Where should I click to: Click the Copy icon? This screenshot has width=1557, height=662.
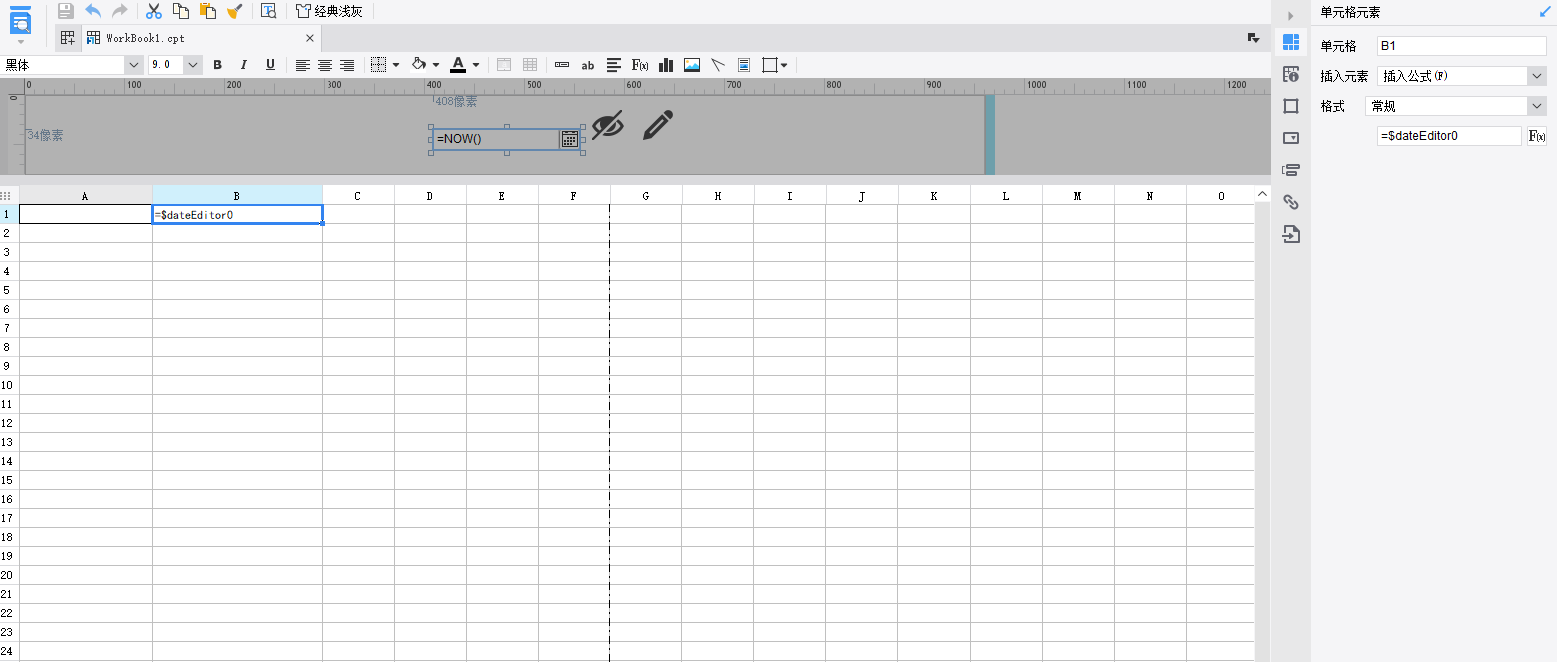[181, 11]
